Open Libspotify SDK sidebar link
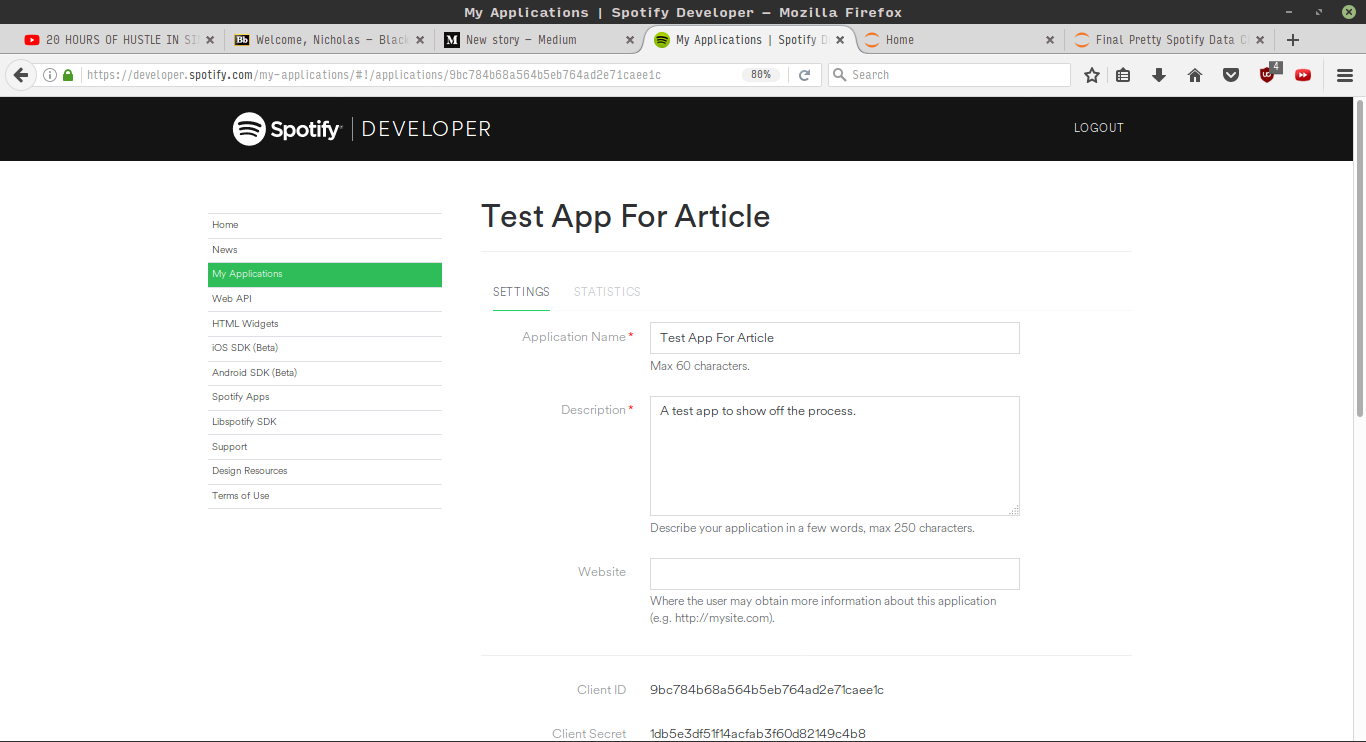The width and height of the screenshot is (1366, 742). 325,422
